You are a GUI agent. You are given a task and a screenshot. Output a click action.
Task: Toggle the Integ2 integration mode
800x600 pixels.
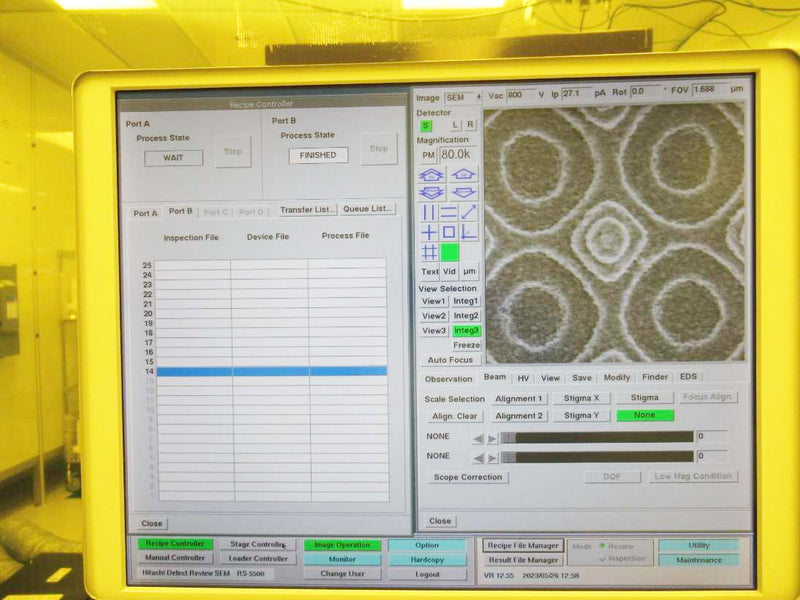[466, 316]
